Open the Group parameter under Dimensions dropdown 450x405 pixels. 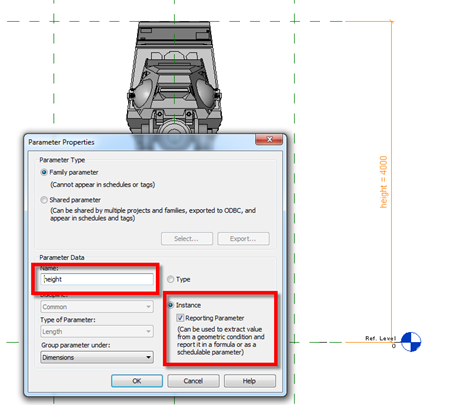click(97, 357)
